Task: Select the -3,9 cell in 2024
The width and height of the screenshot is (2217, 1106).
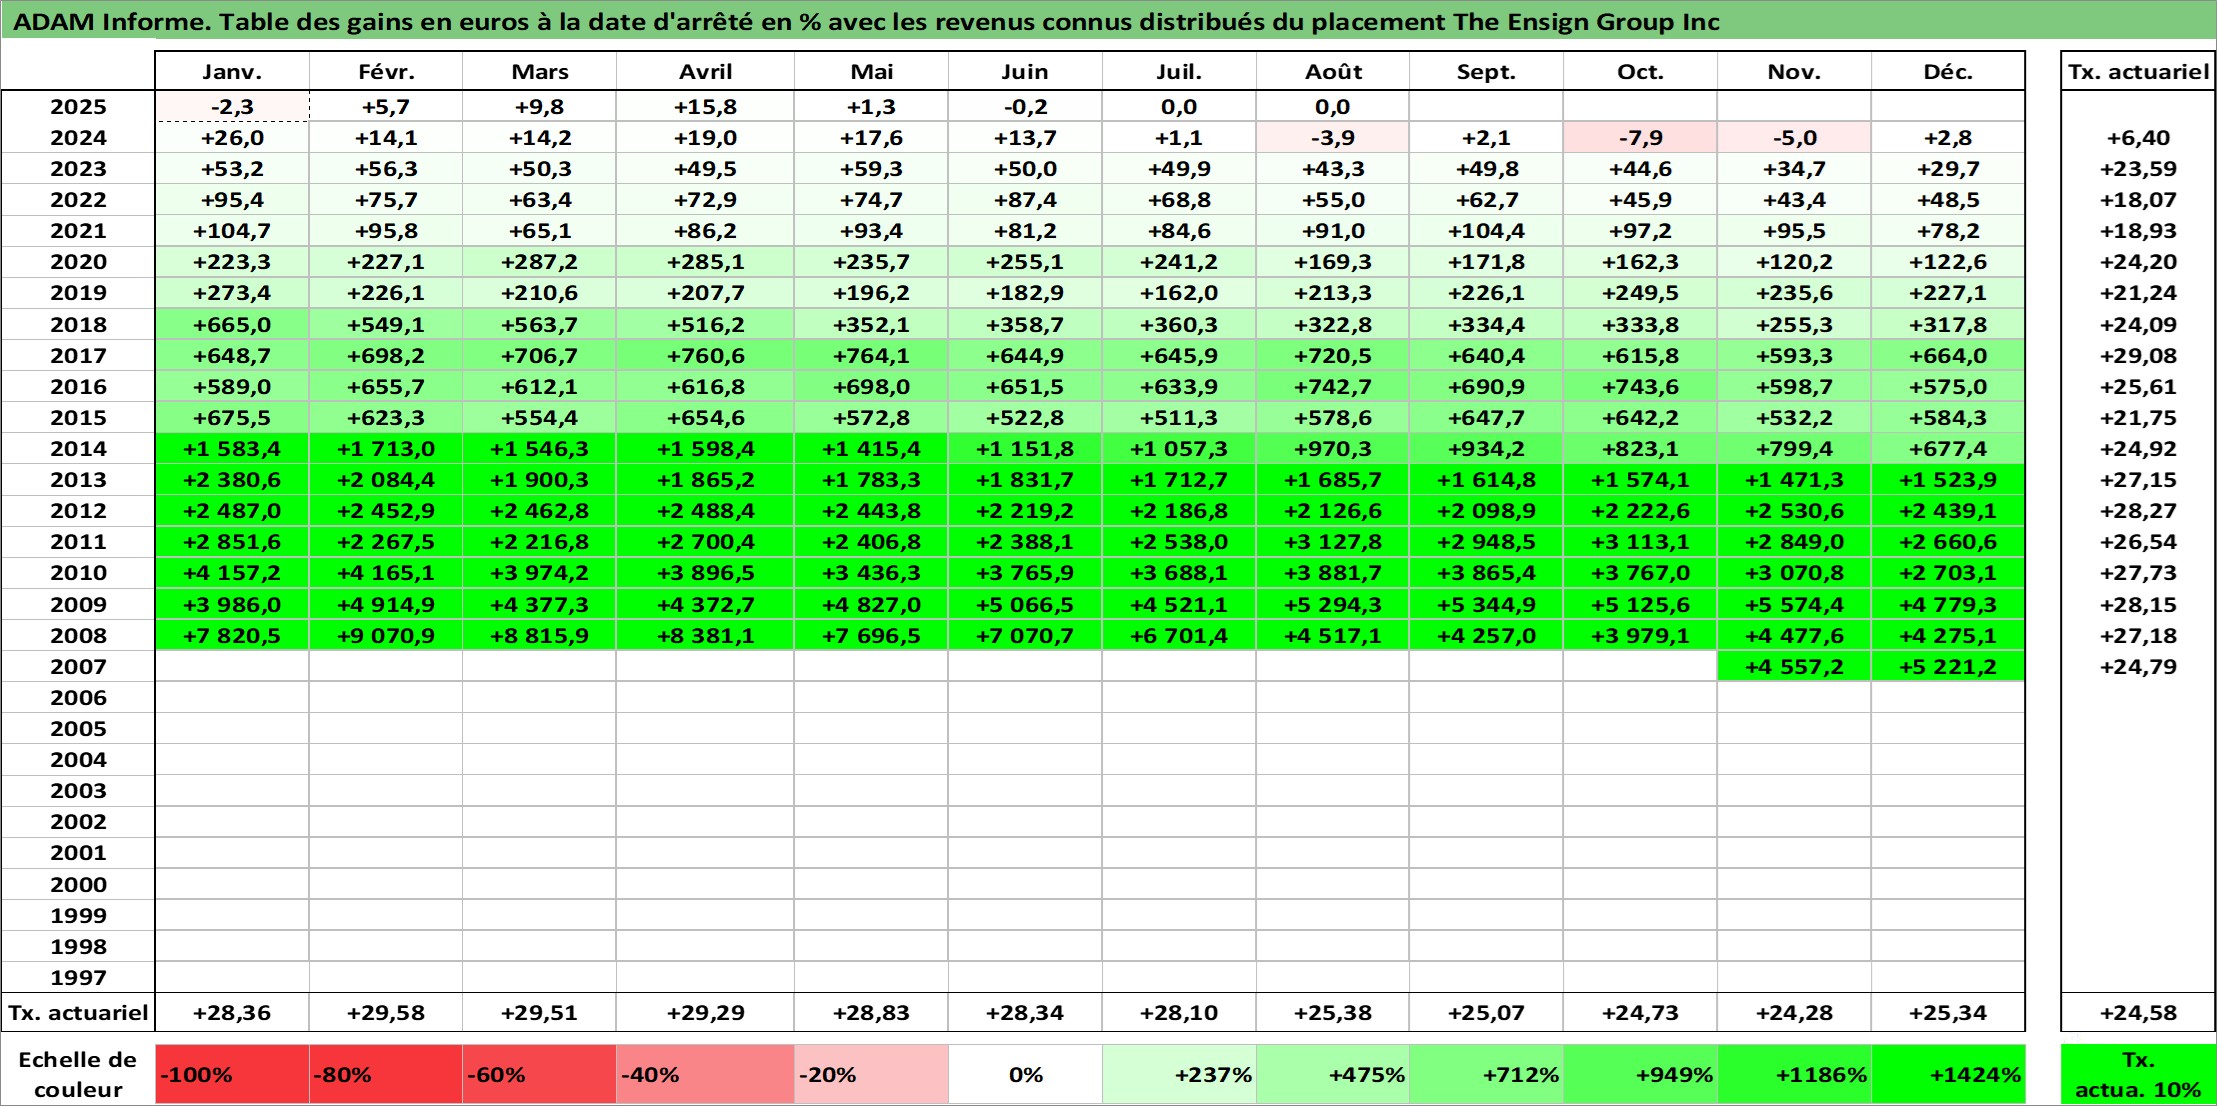Action: click(x=1333, y=138)
